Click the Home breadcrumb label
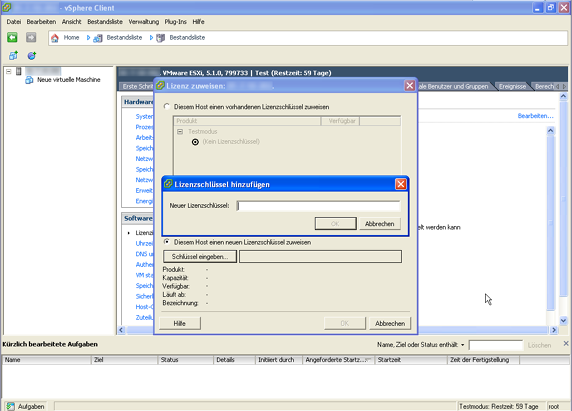Image resolution: width=572 pixels, height=411 pixels. coord(71,38)
